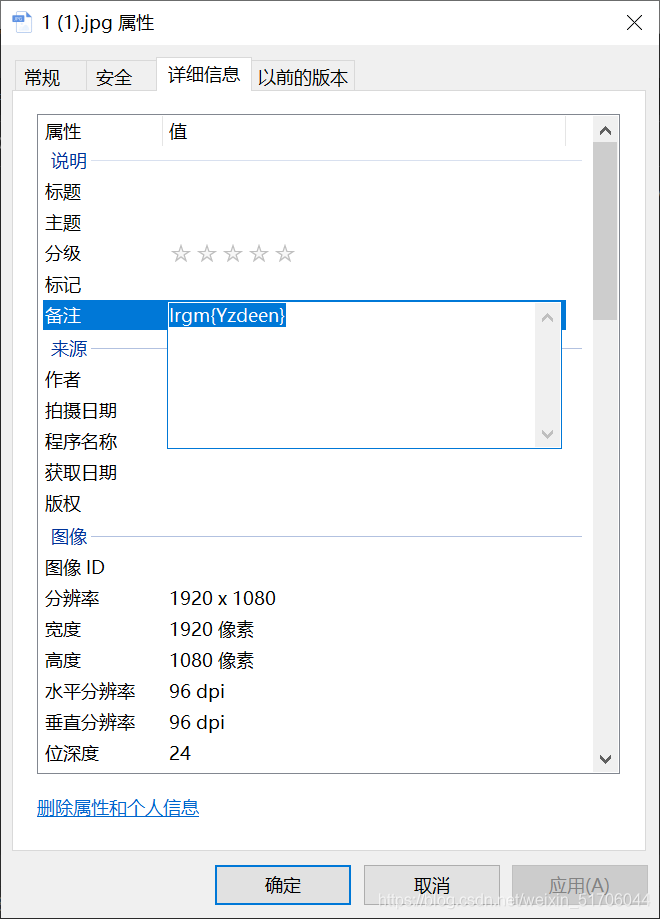The height and width of the screenshot is (919, 660).
Task: Click the 1920 像素 width value
Action: click(212, 629)
